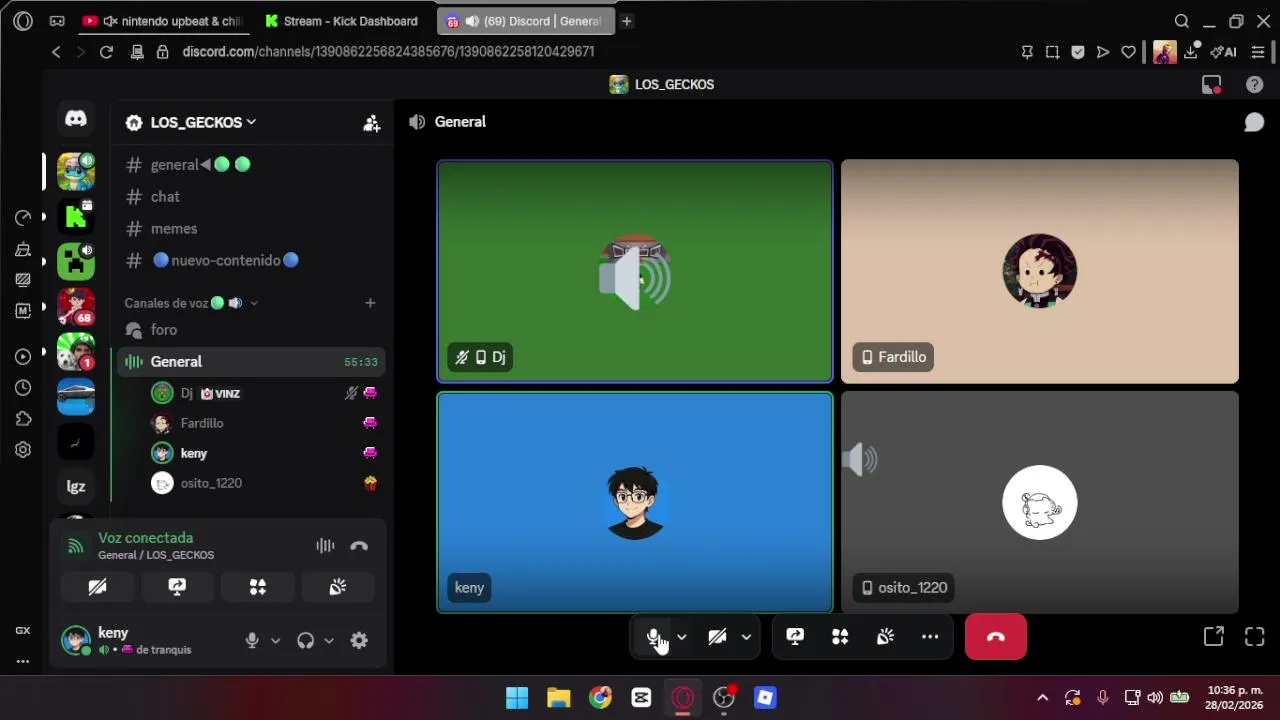Open File Explorer from taskbar
The width and height of the screenshot is (1280, 720).
pos(558,698)
